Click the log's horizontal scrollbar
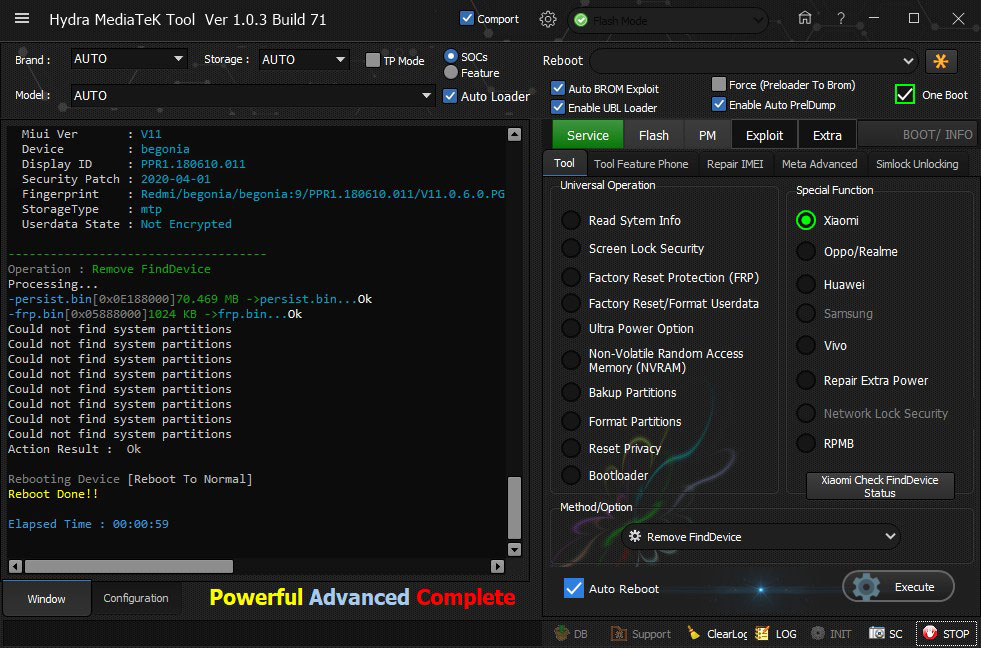This screenshot has width=981, height=648. point(130,566)
